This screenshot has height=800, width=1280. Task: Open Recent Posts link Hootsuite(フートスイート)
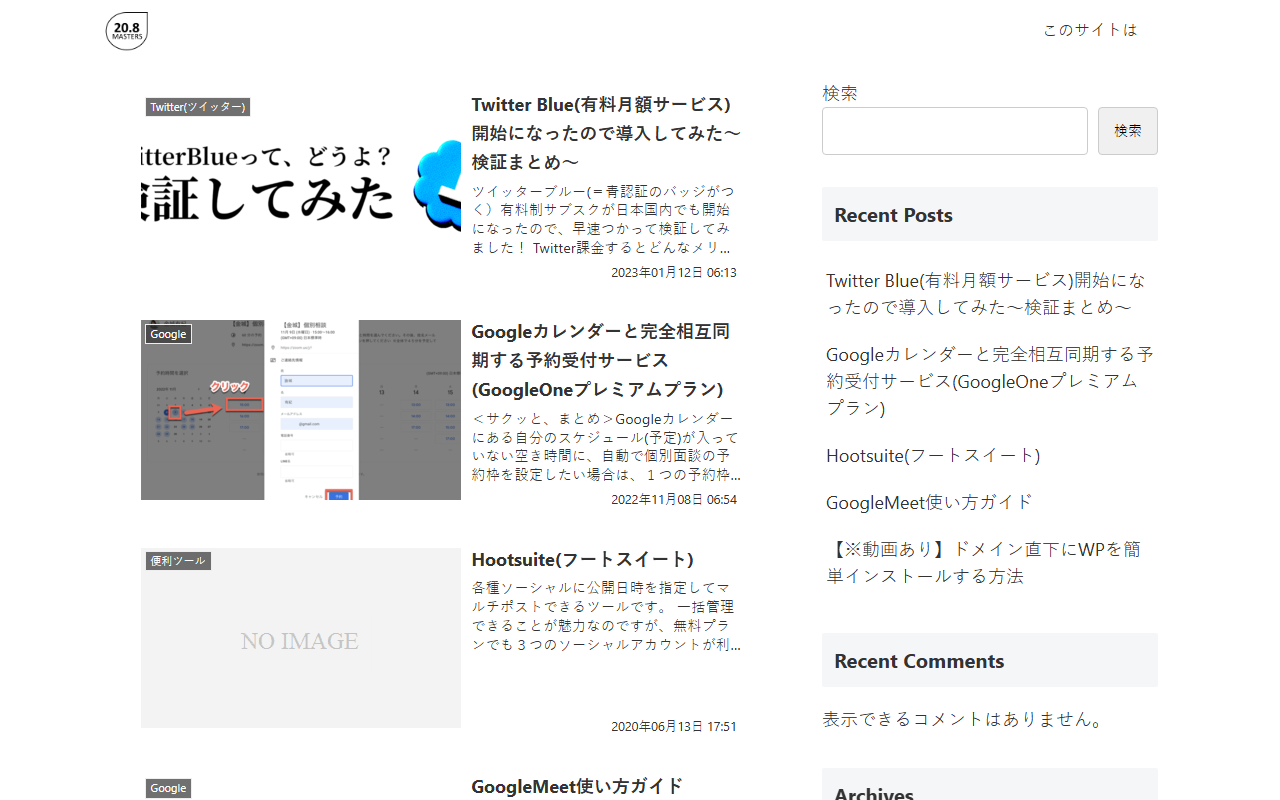933,455
